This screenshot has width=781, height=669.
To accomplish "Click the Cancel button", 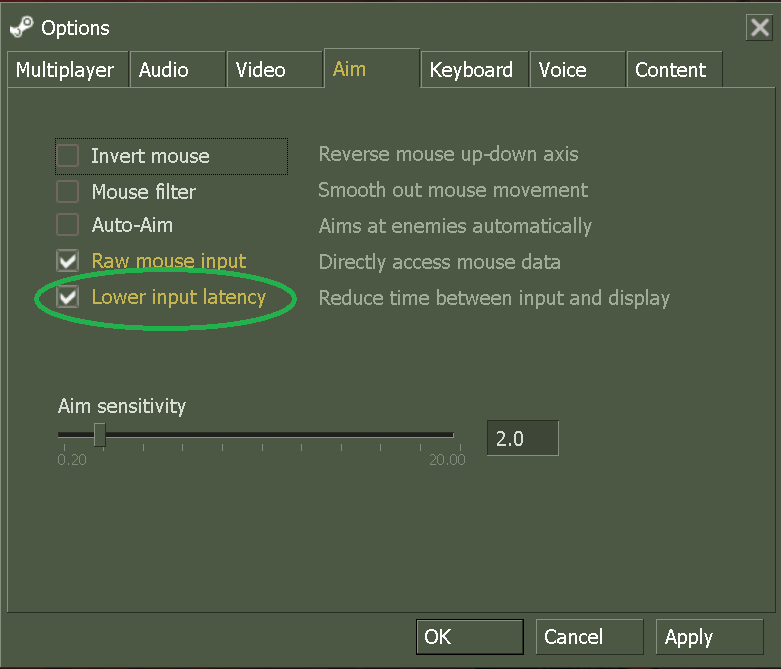I will [588, 637].
